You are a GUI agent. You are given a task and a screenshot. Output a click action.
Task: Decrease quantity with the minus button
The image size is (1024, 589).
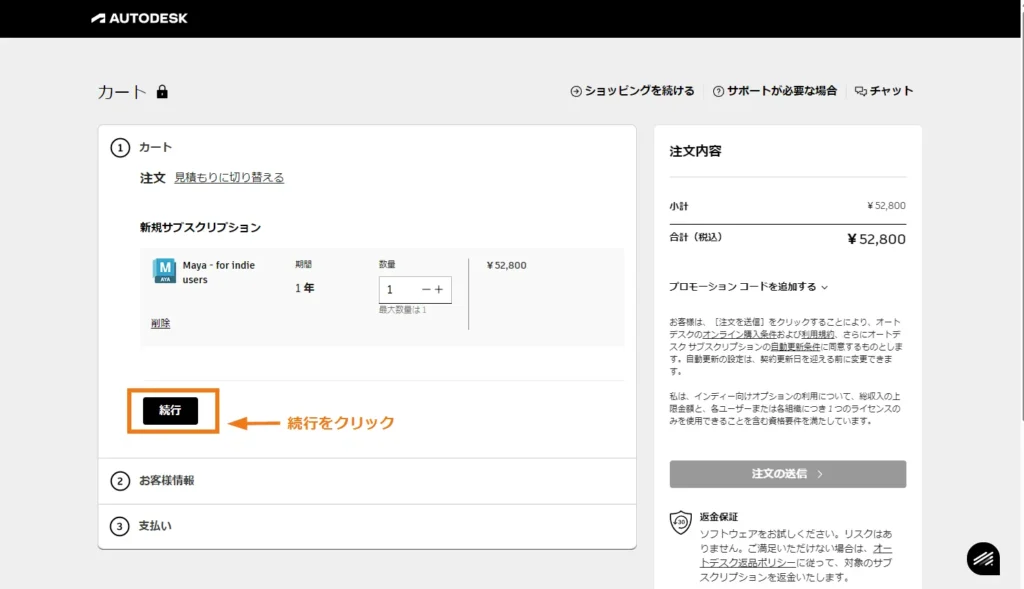pyautogui.click(x=426, y=290)
